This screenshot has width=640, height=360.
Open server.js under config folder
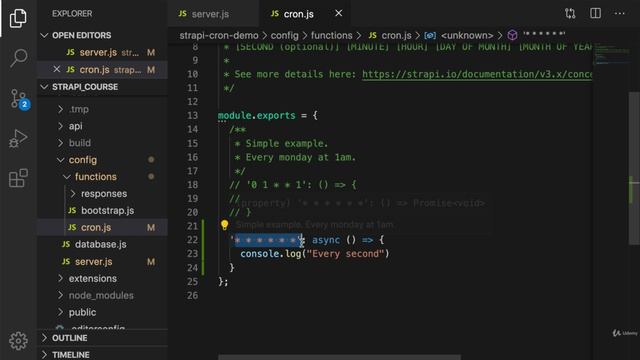tap(93, 262)
